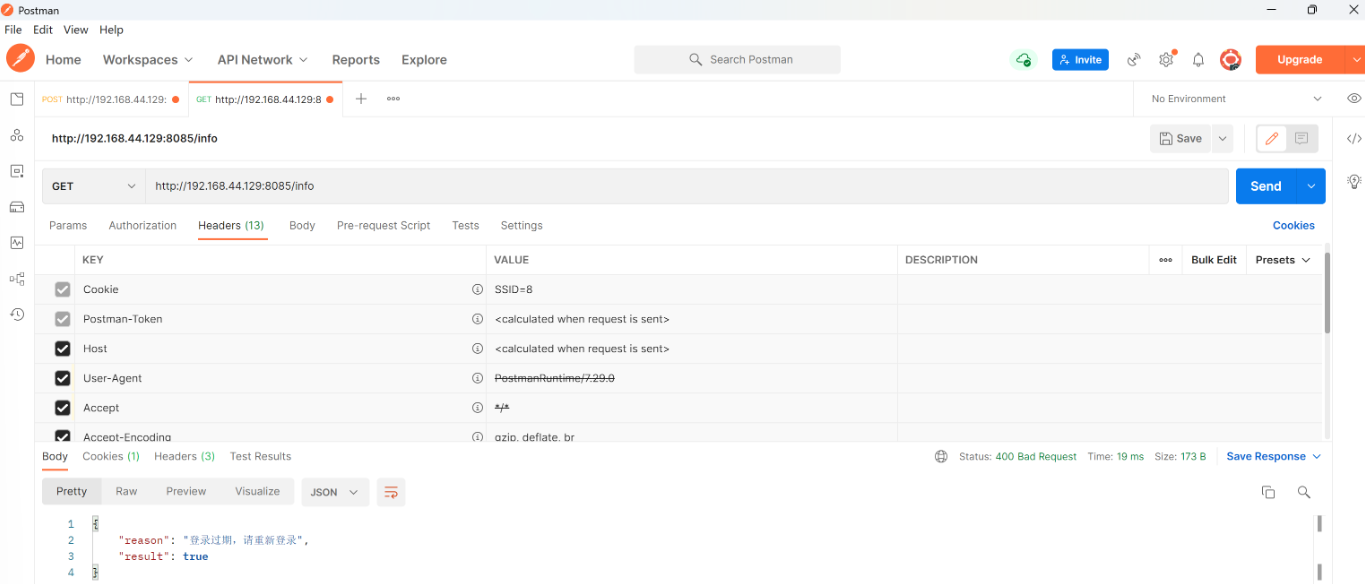Image resolution: width=1365 pixels, height=584 pixels.
Task: Click info icon in User-Agent row
Action: click(477, 378)
